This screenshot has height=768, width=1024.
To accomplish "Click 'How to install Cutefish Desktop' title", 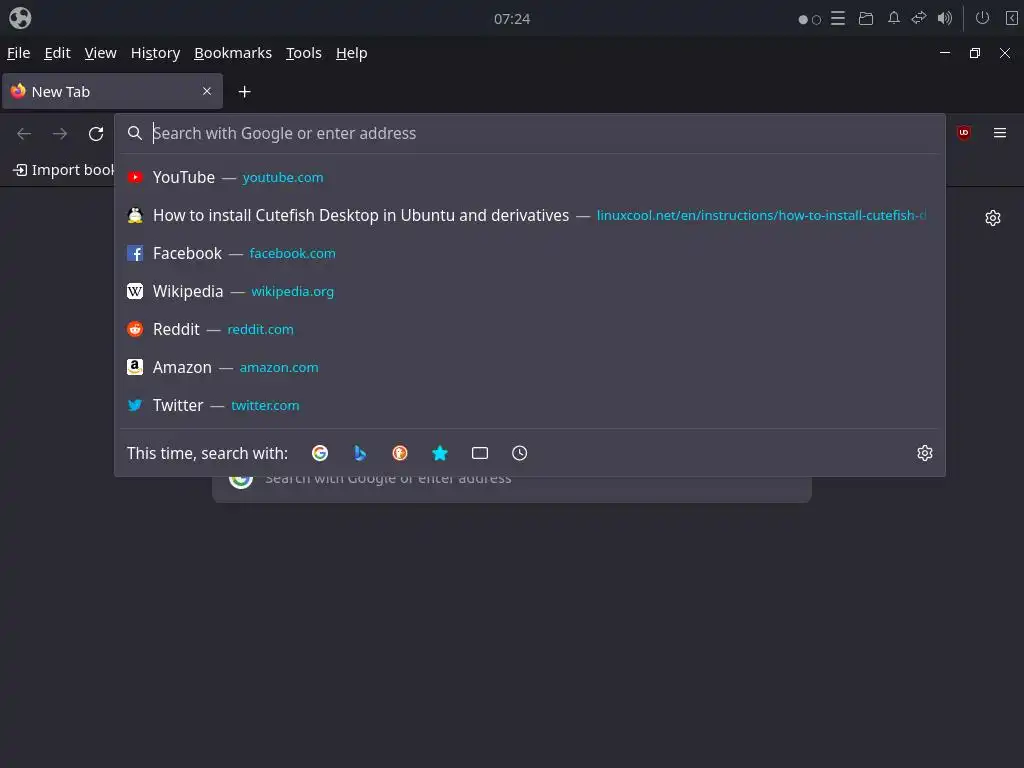I will coord(361,216).
